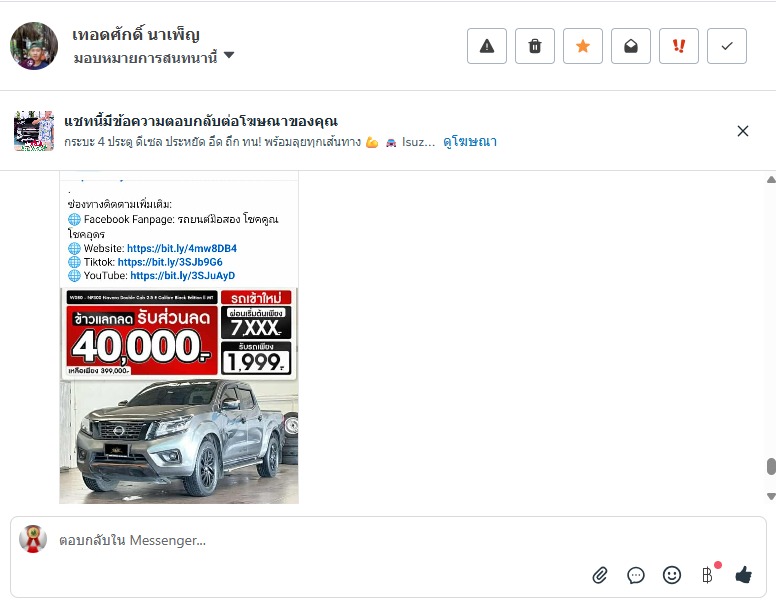Open YouTube link bit.ly/3SJuAyD
Screen dimensions: 776x607
click(x=183, y=276)
